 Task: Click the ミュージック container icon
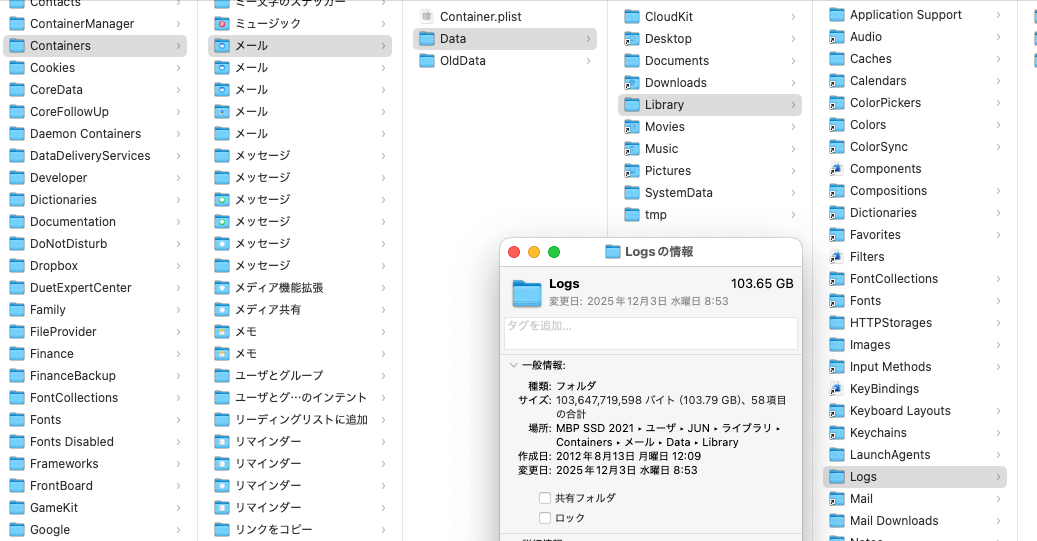pyautogui.click(x=222, y=23)
